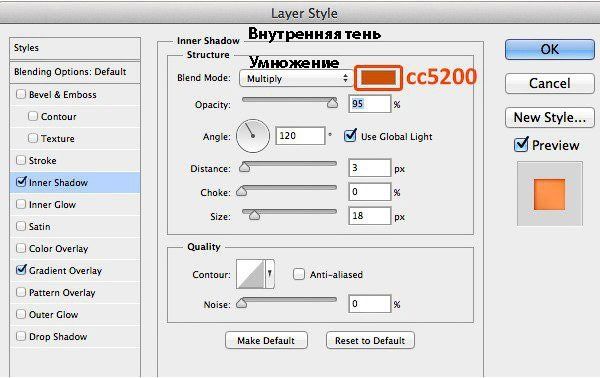Click the orange style preview thumbnail
Image resolution: width=600 pixels, height=378 pixels.
pos(549,194)
